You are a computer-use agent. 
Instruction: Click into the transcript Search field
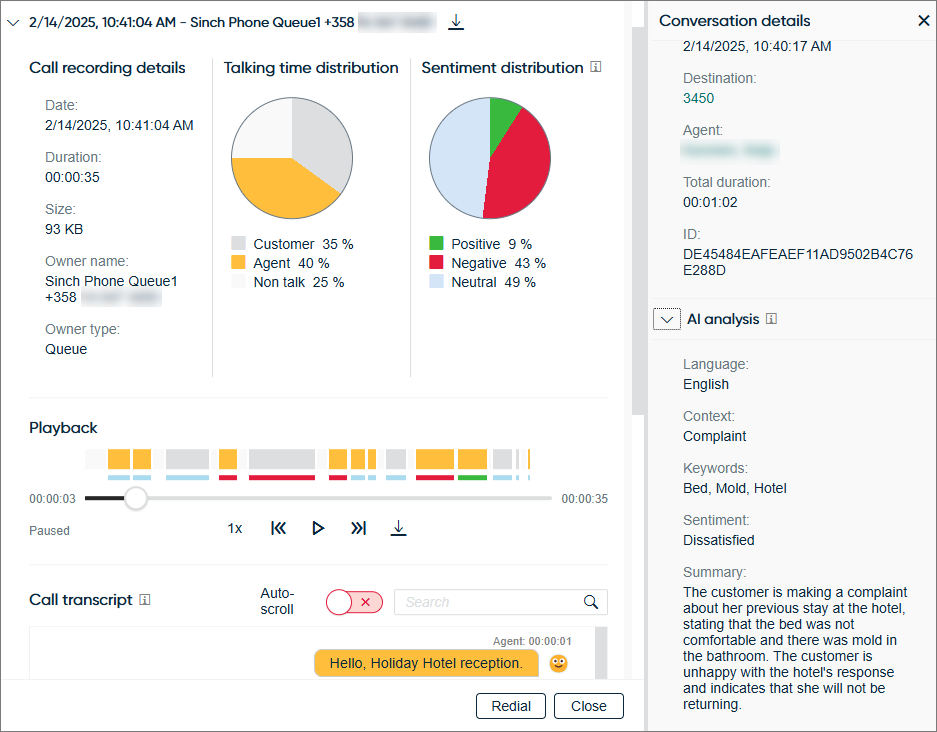click(x=487, y=602)
